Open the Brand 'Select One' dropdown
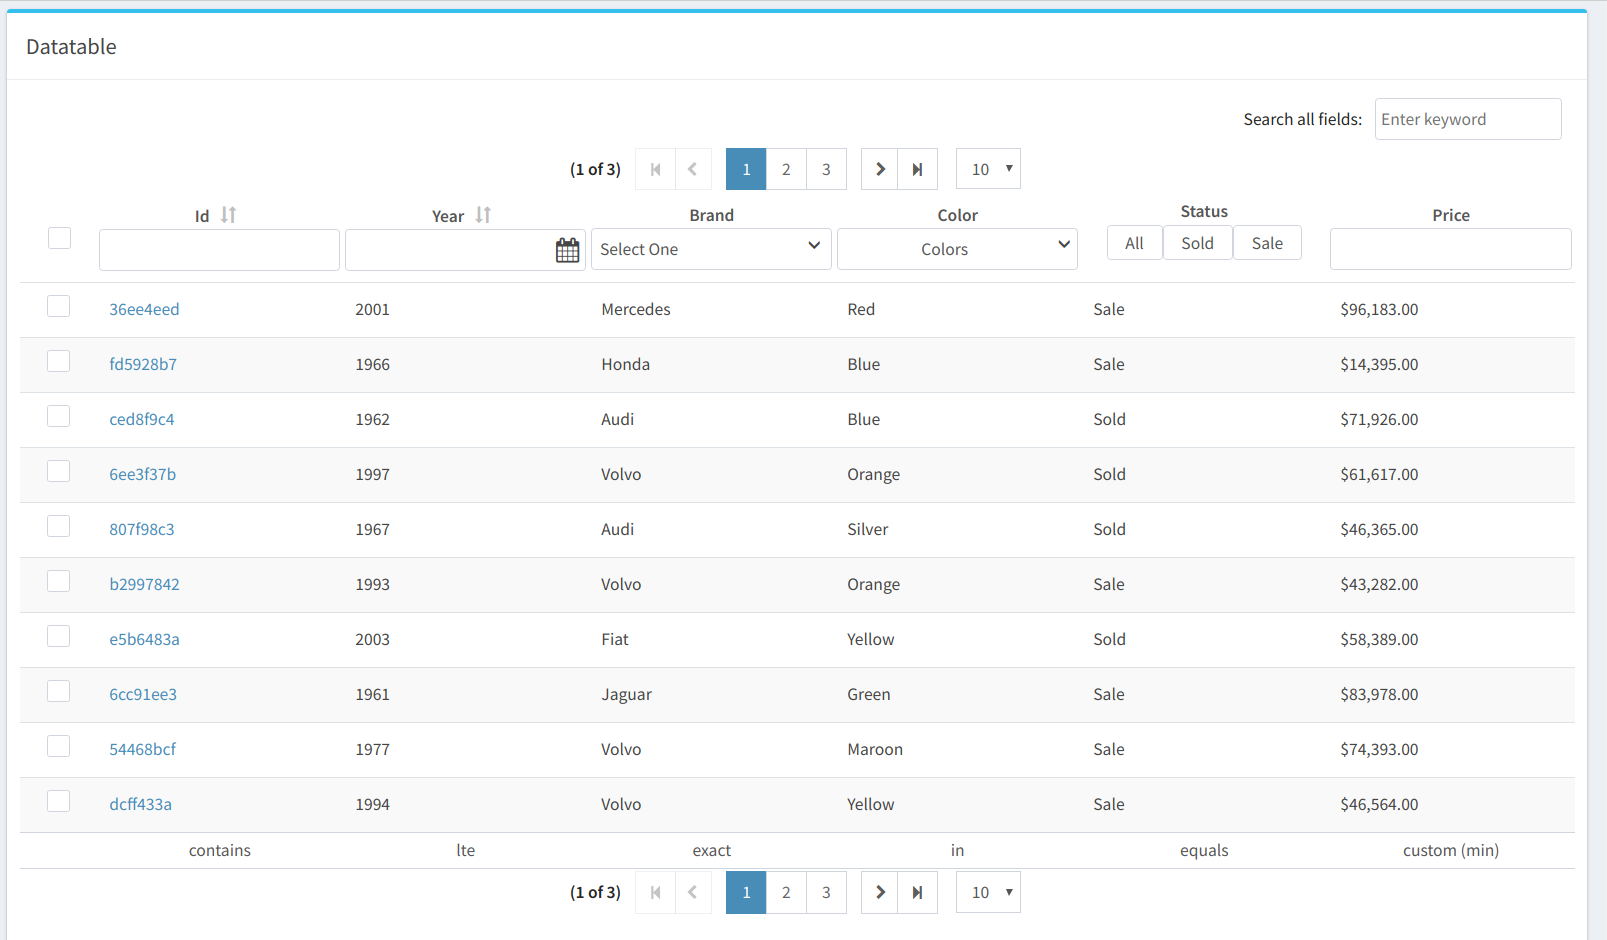 pyautogui.click(x=710, y=249)
